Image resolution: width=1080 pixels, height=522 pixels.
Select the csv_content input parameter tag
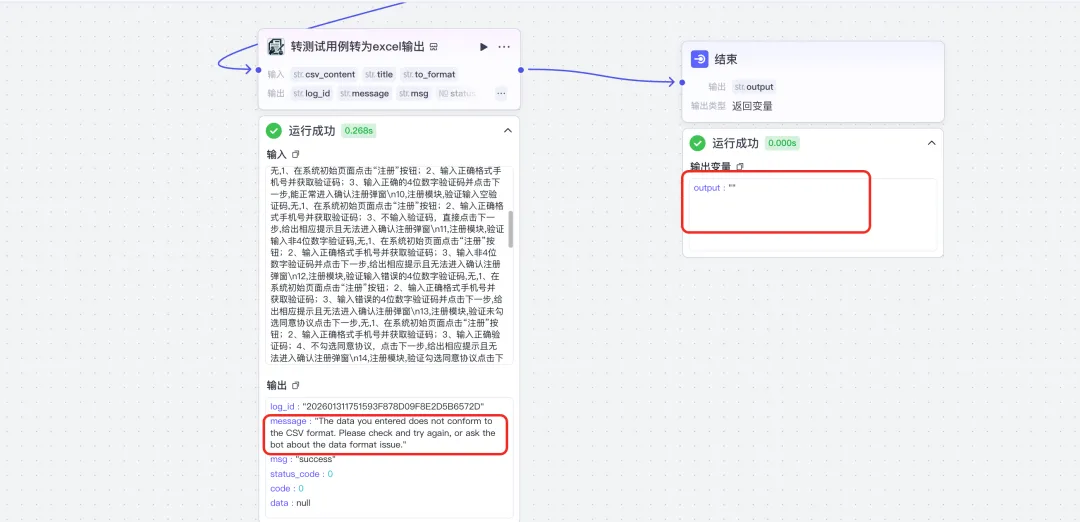pos(324,74)
